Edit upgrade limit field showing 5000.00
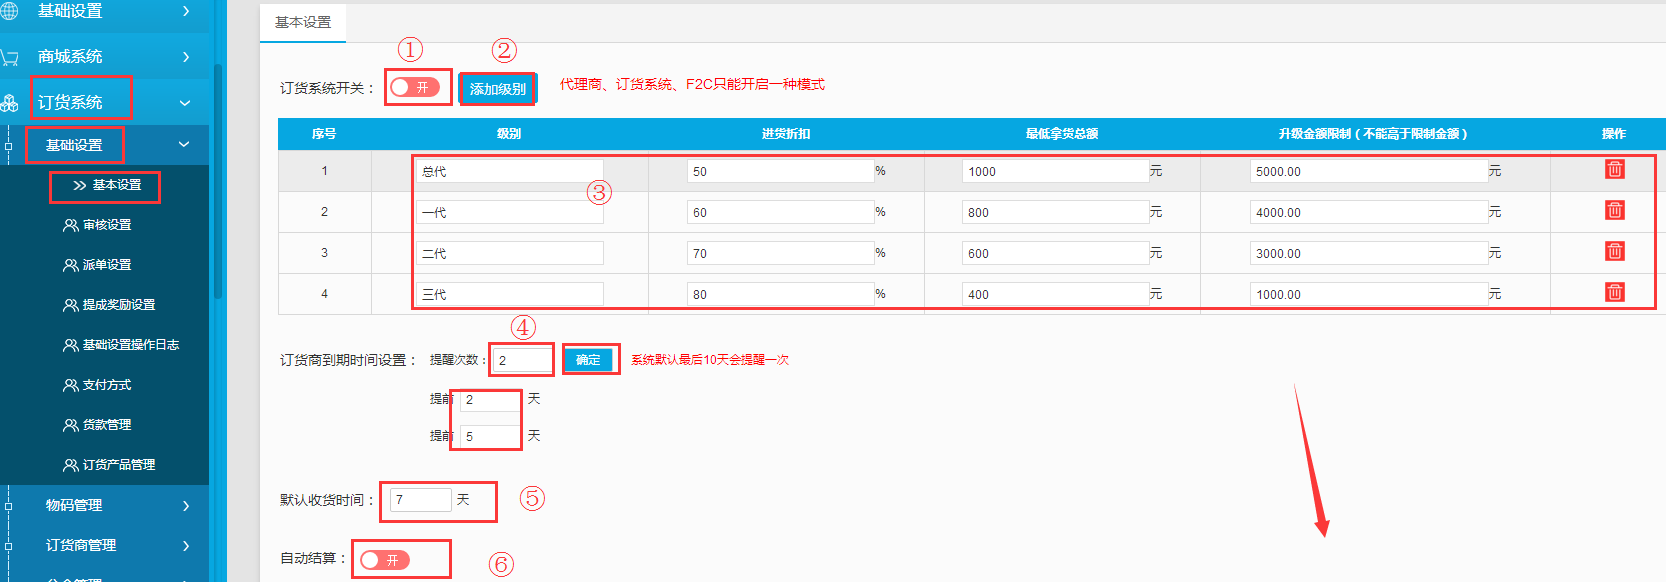This screenshot has width=1666, height=582. coord(1369,171)
